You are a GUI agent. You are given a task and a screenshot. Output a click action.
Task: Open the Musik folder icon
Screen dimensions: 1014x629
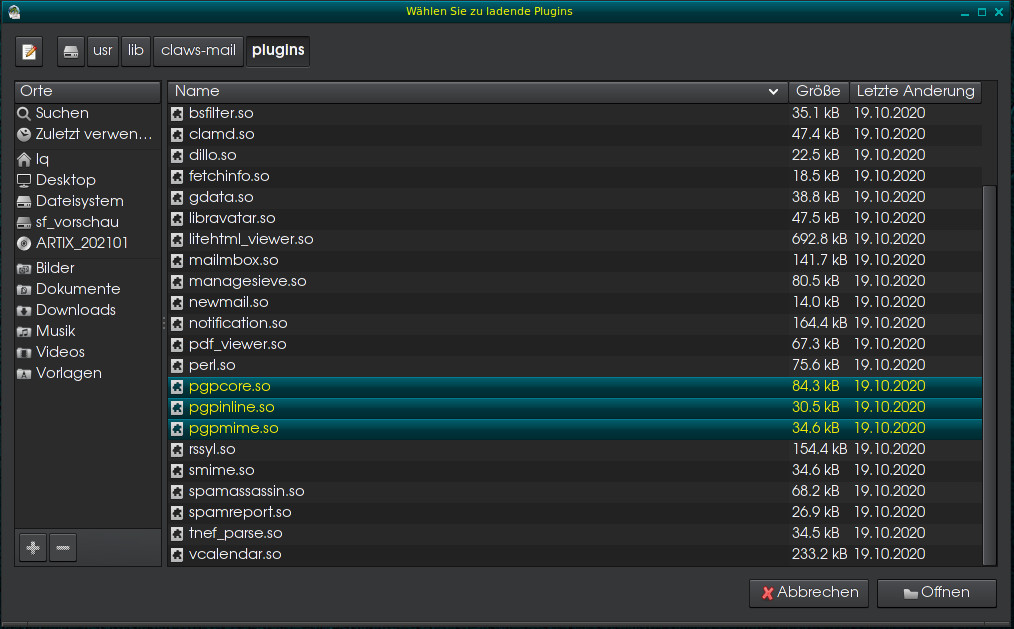tap(22, 330)
